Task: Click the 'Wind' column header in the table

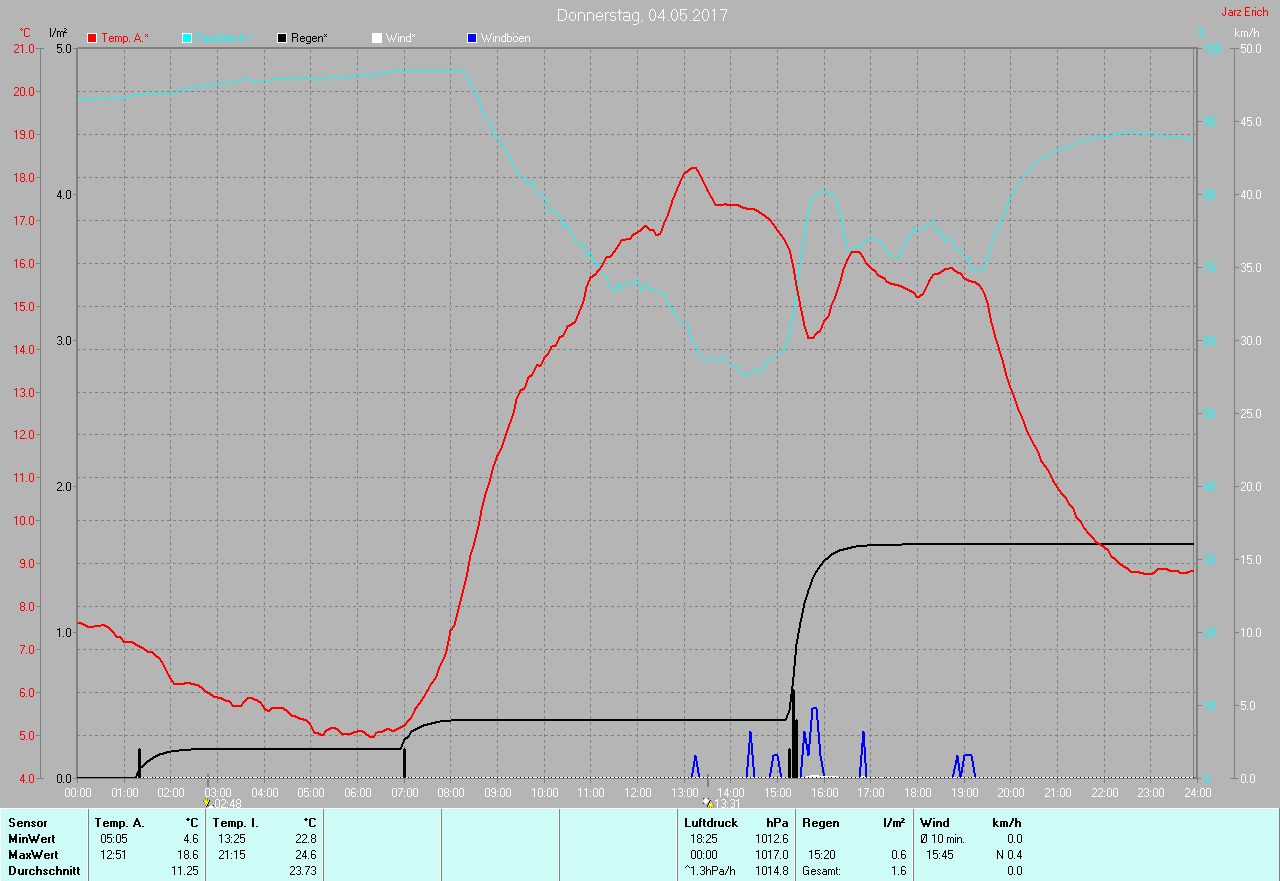Action: pyautogui.click(x=935, y=823)
